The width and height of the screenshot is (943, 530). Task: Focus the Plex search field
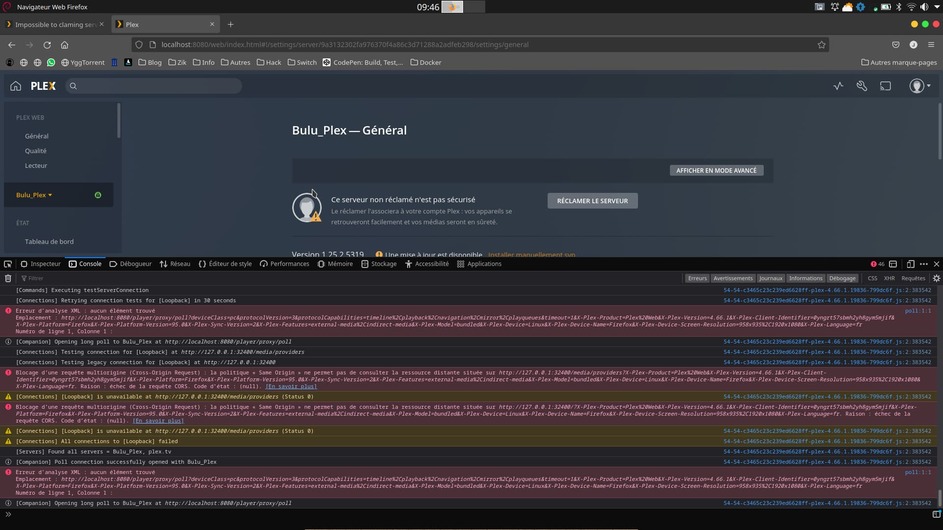tap(154, 86)
